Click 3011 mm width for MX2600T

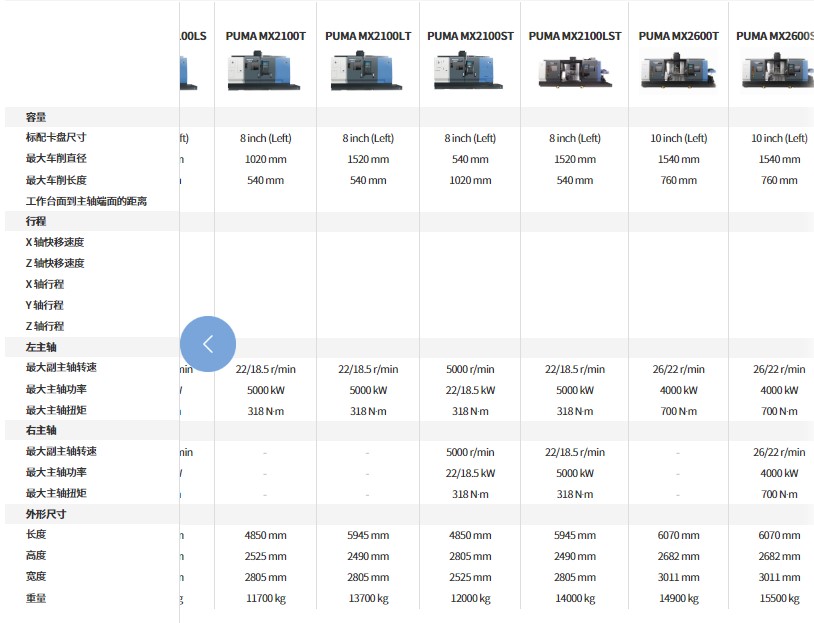(679, 577)
